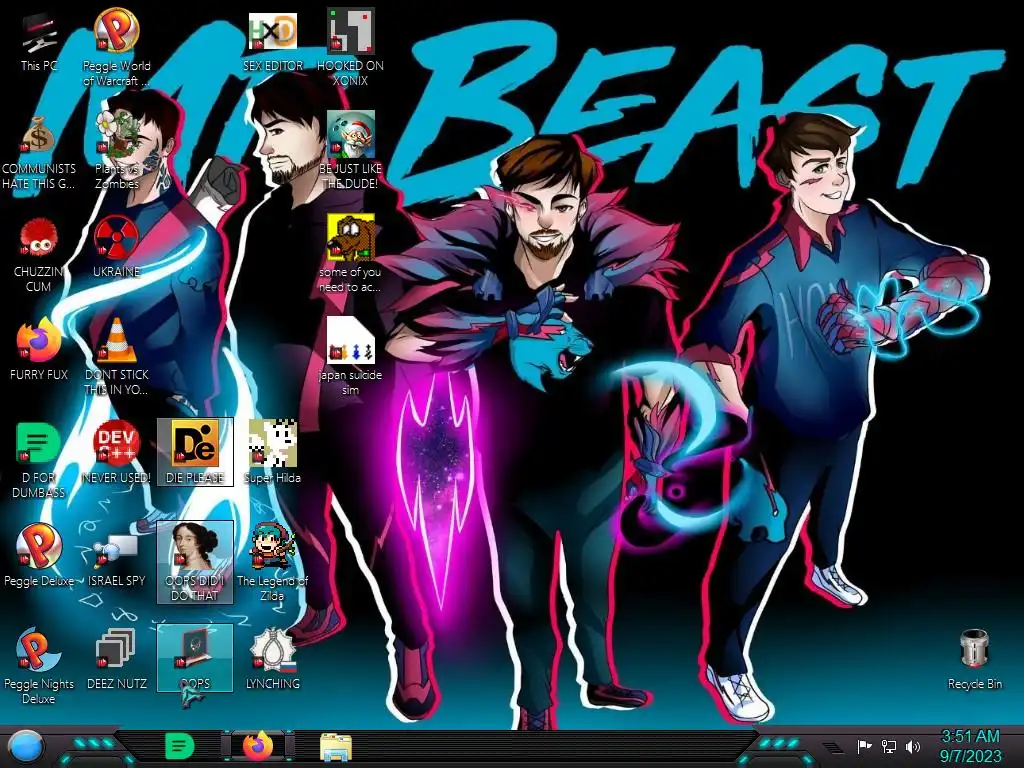
Task: Open the network status tray icon
Action: 889,746
